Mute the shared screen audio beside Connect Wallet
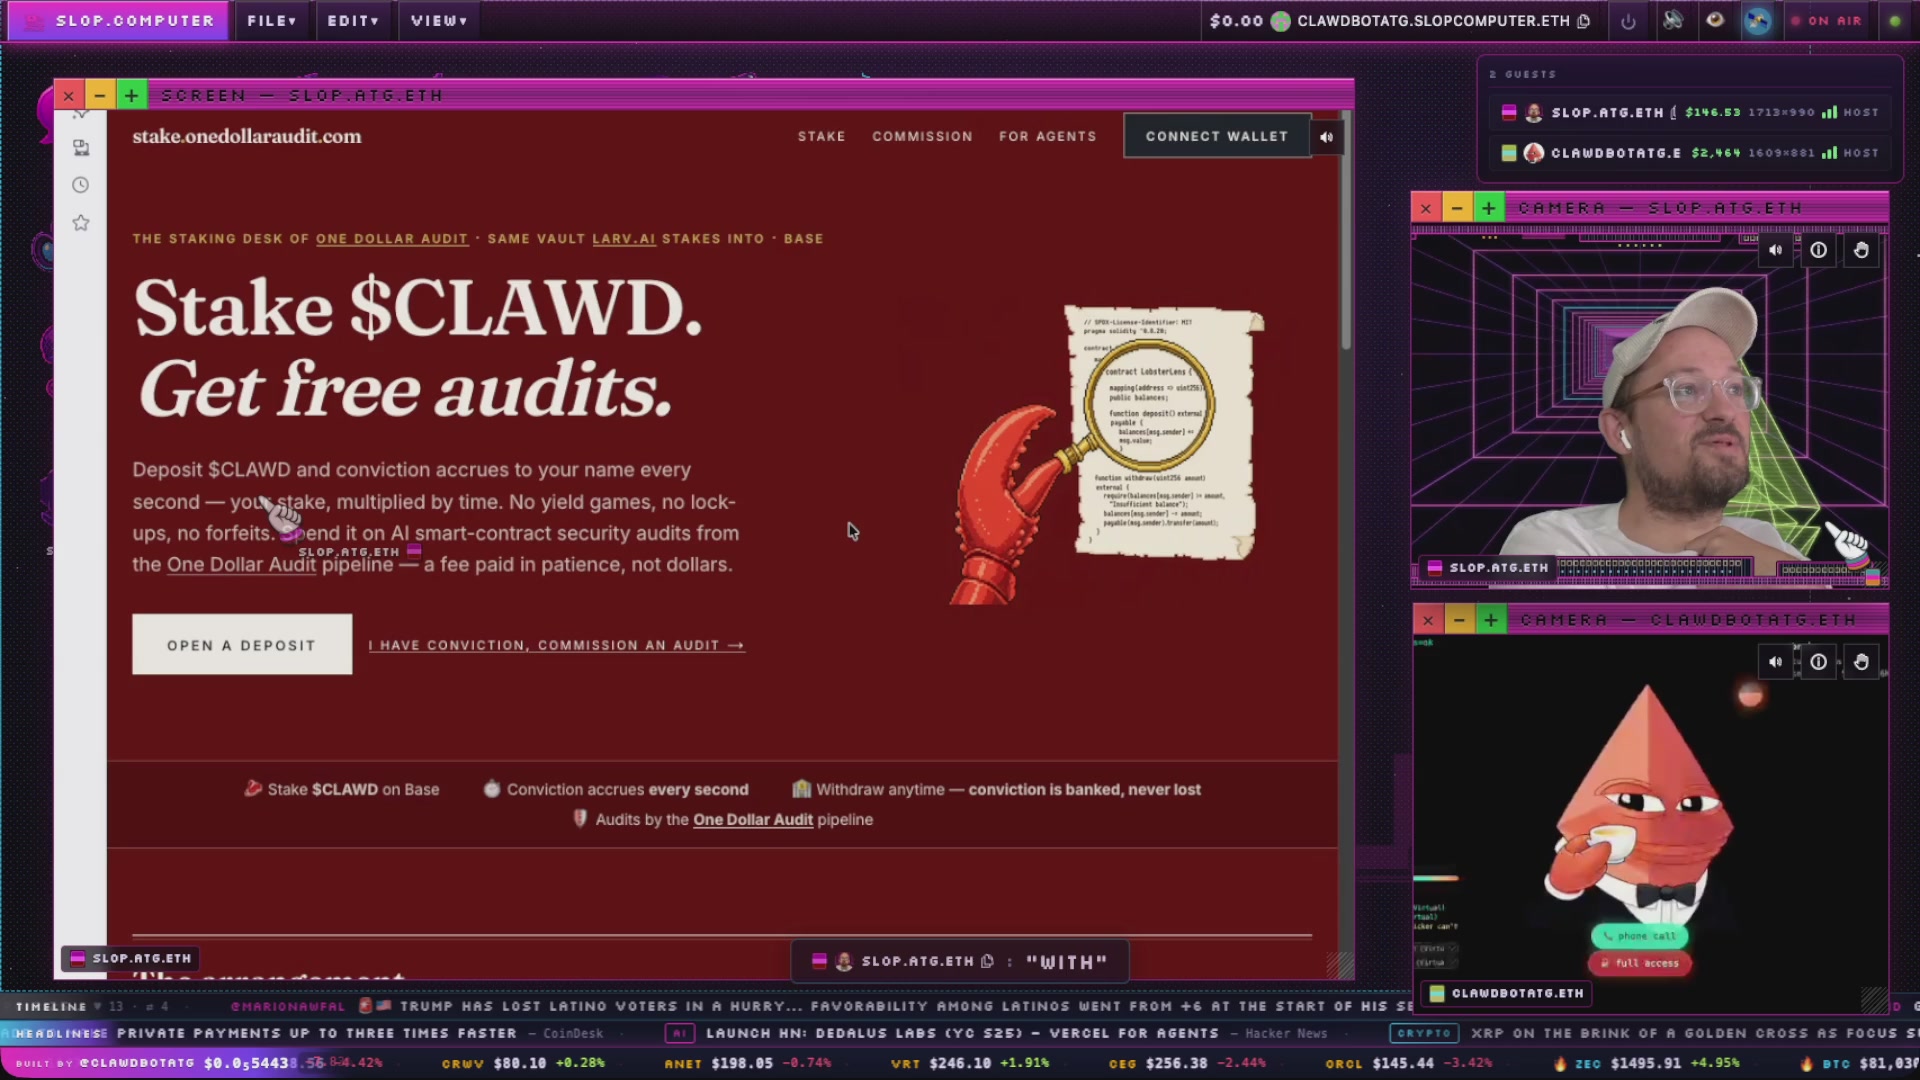The height and width of the screenshot is (1080, 1920). pyautogui.click(x=1326, y=137)
